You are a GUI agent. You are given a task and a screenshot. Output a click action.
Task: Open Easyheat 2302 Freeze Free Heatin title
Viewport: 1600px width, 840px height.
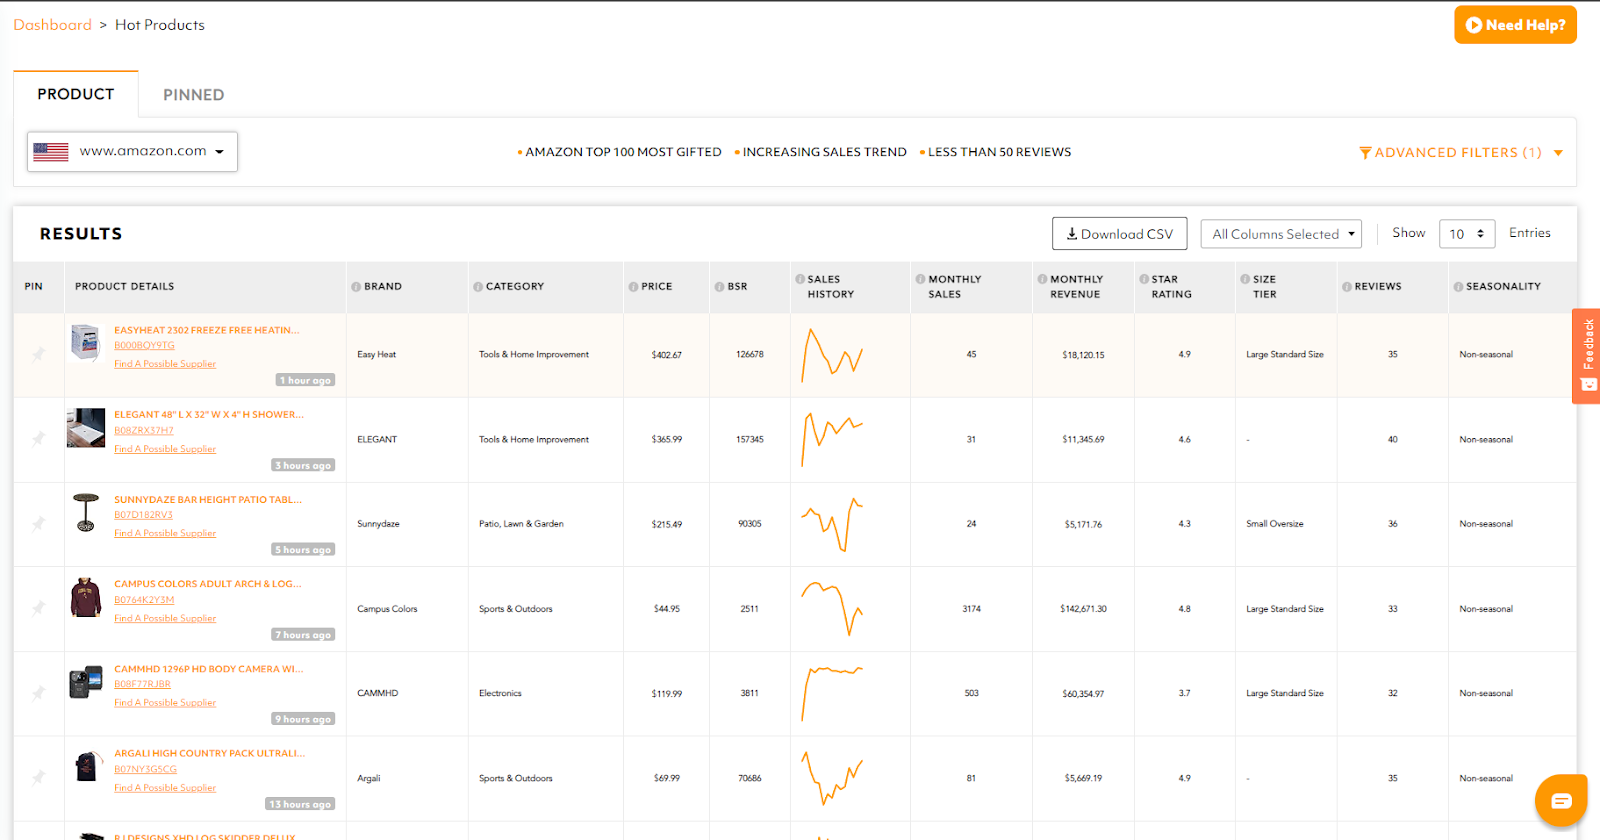click(207, 330)
